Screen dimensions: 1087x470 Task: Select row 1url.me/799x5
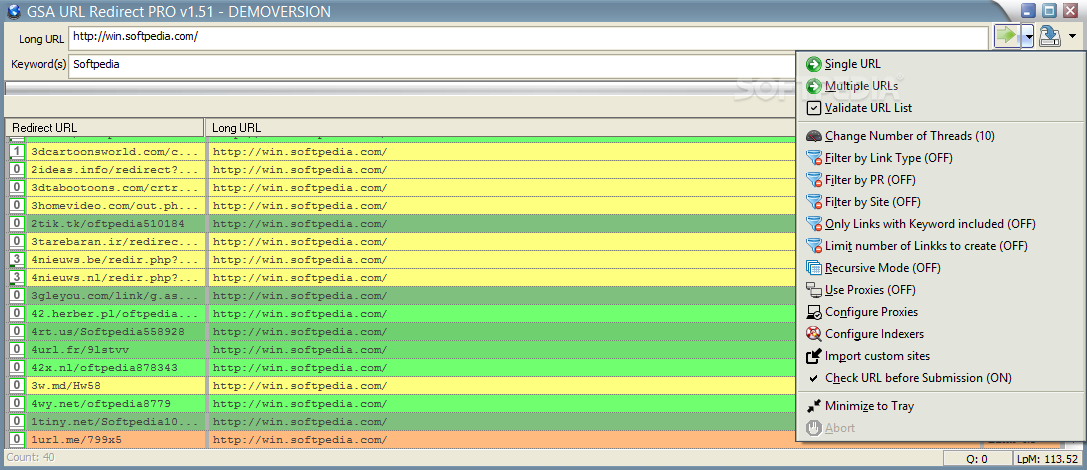pos(401,440)
